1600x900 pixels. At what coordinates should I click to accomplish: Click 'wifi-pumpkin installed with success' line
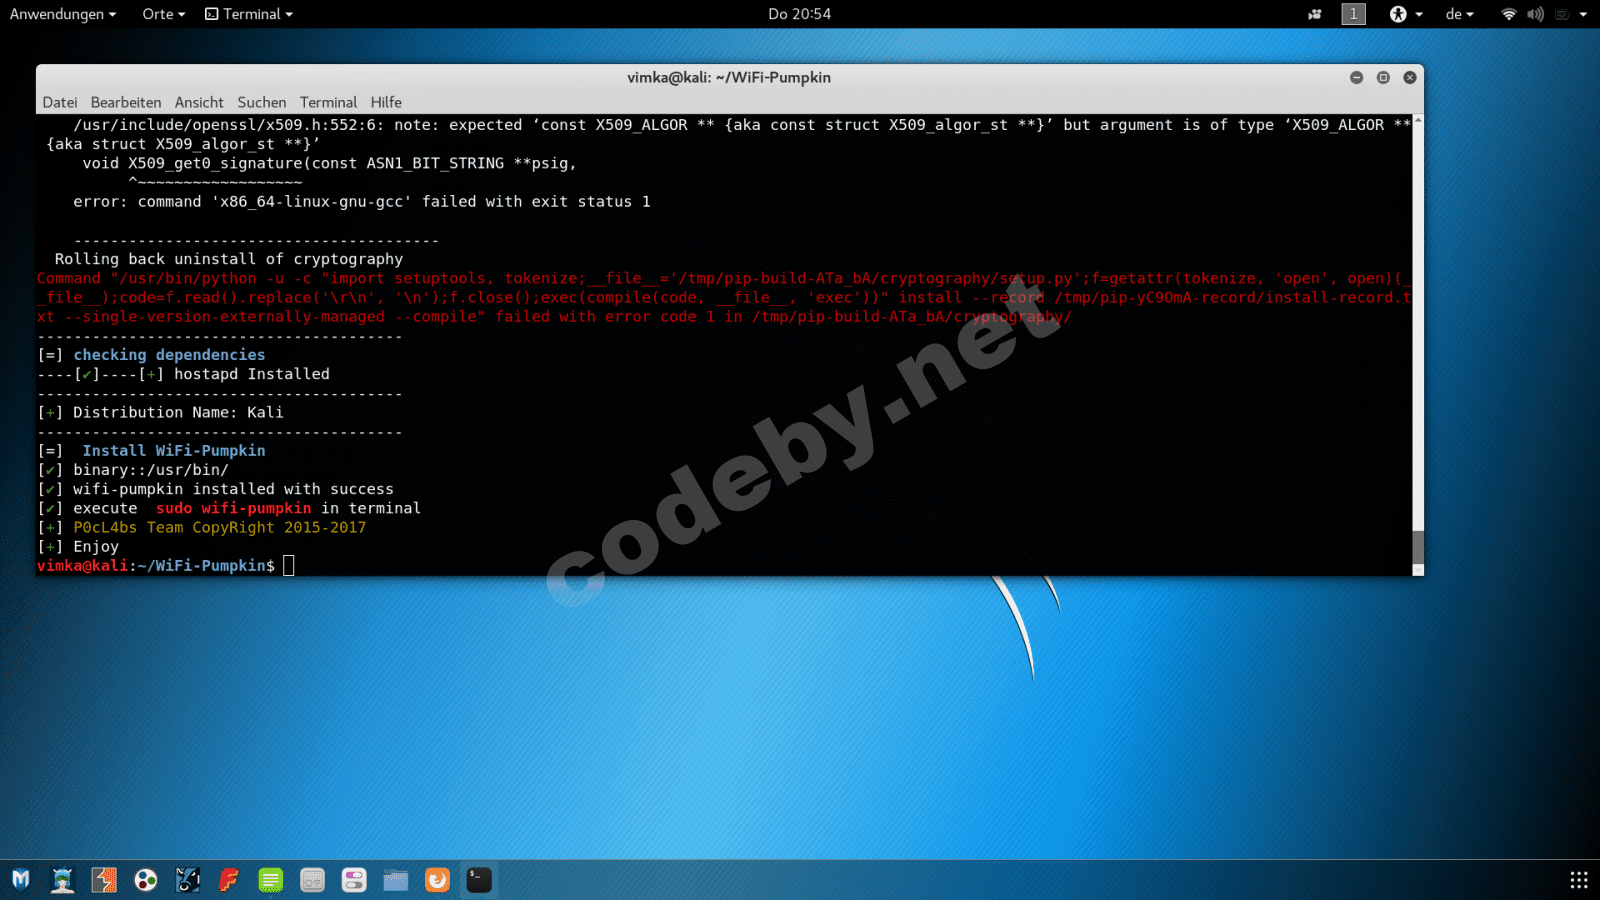pyautogui.click(x=215, y=489)
